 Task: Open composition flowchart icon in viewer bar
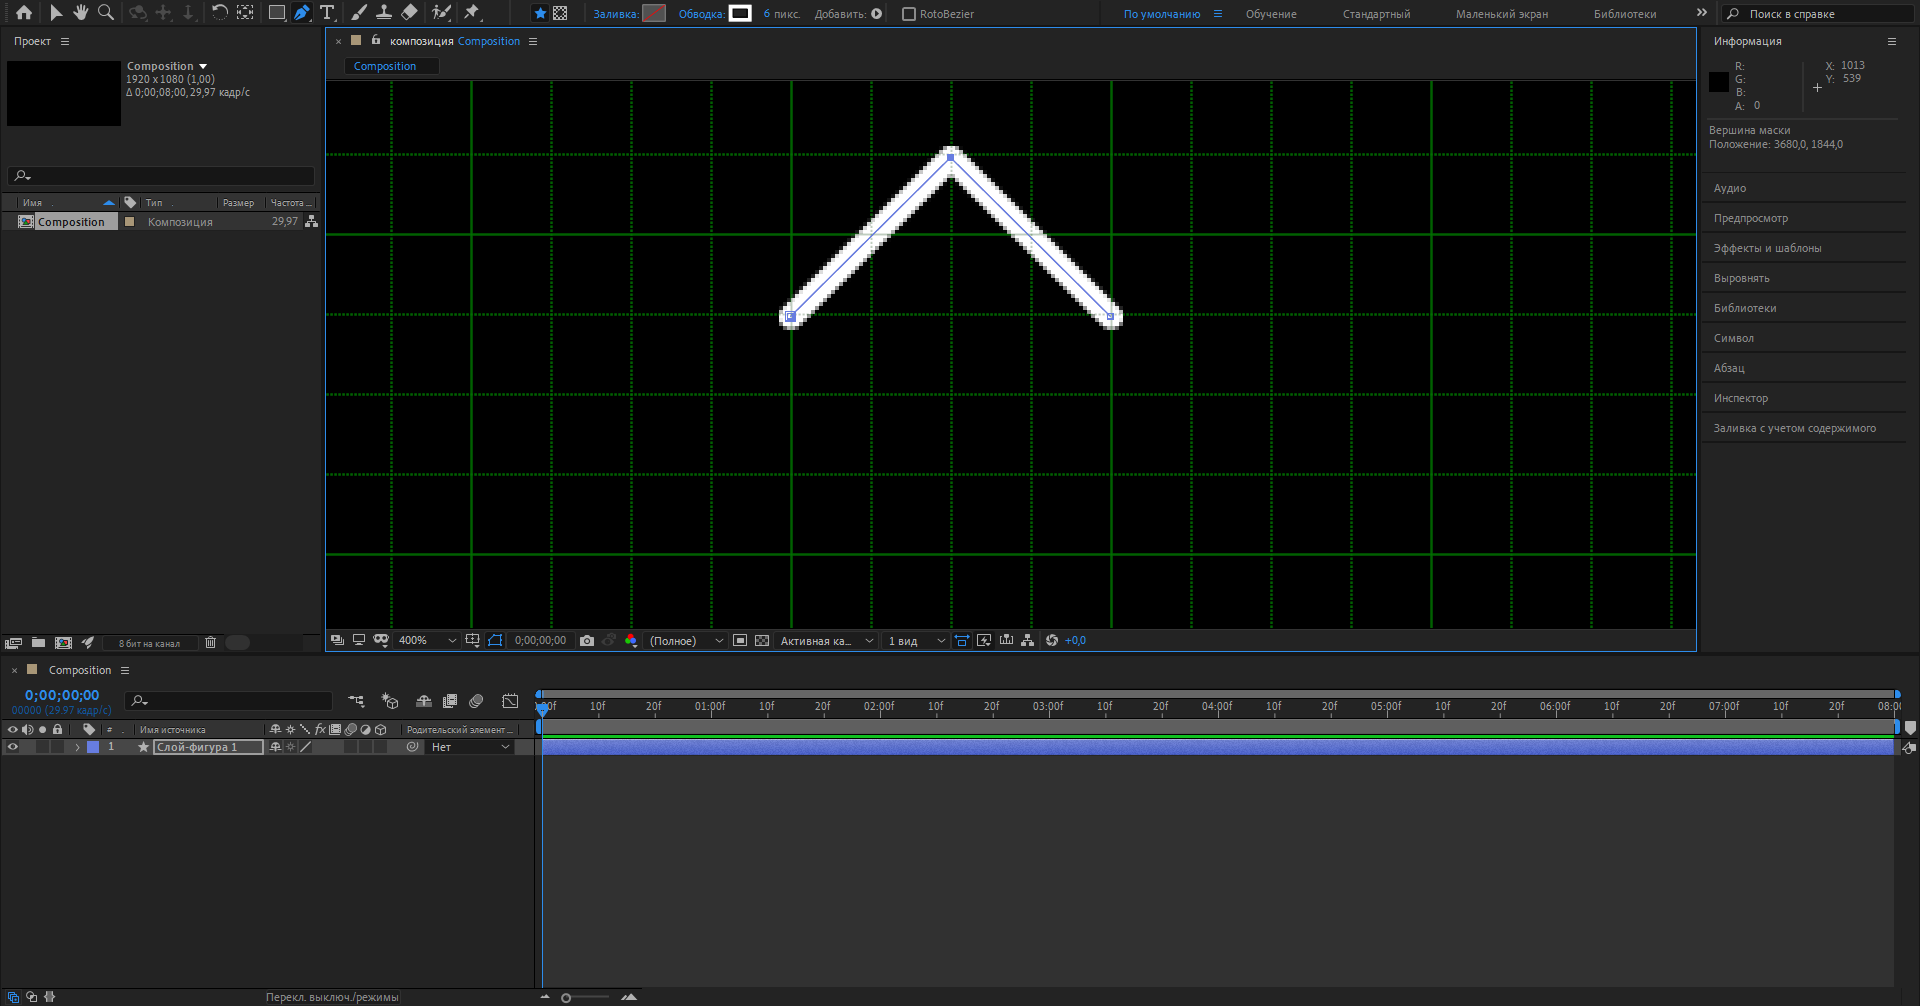pos(1028,641)
